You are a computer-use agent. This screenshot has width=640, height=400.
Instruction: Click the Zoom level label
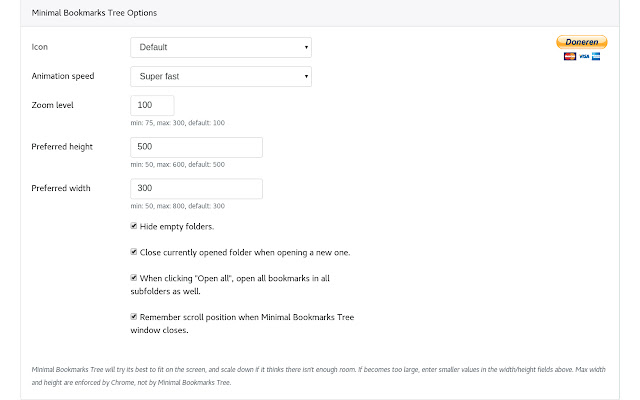click(x=54, y=105)
